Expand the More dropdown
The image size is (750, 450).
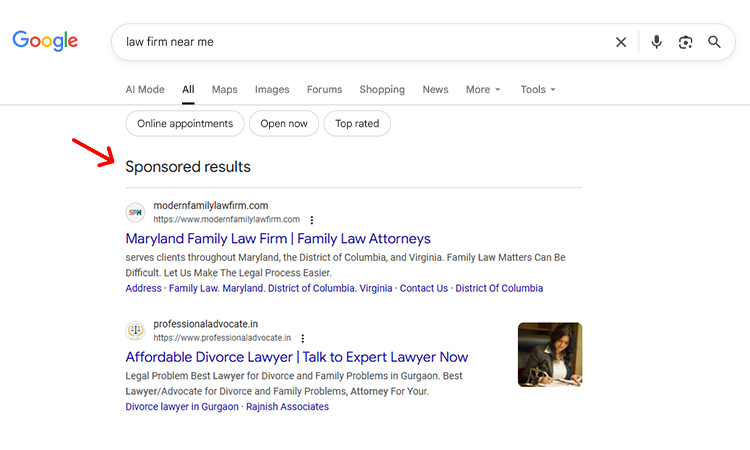pos(483,89)
